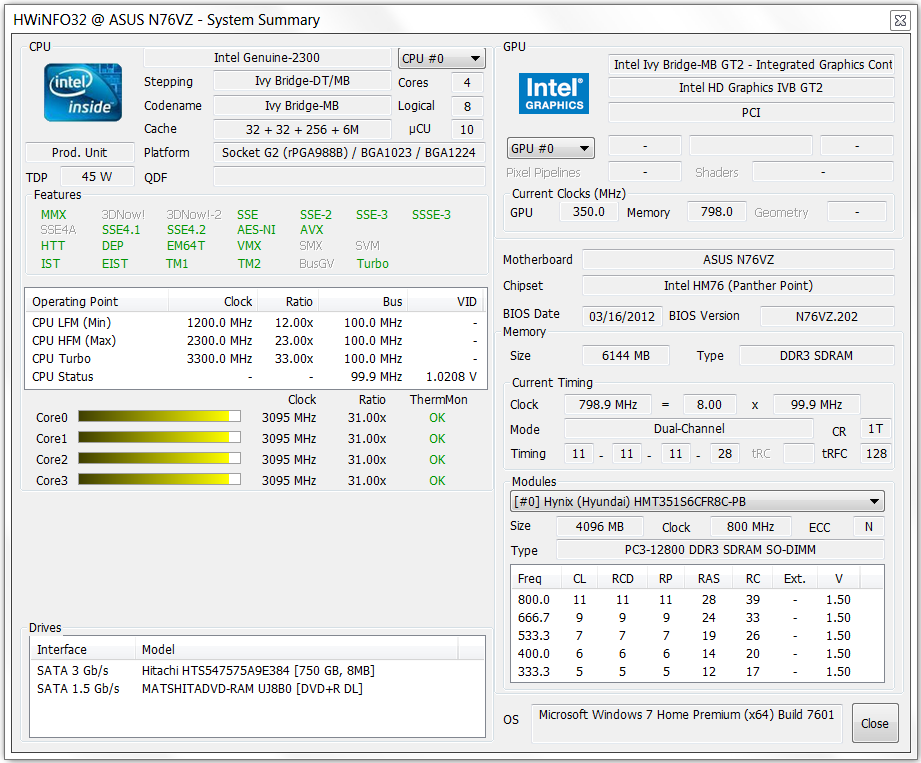Click the Core3 usage bar
The width and height of the screenshot is (921, 763).
(159, 480)
